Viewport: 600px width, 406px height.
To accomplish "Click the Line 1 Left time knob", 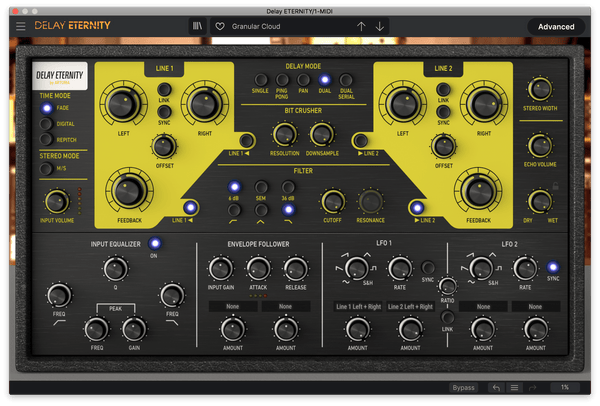I will pyautogui.click(x=123, y=104).
